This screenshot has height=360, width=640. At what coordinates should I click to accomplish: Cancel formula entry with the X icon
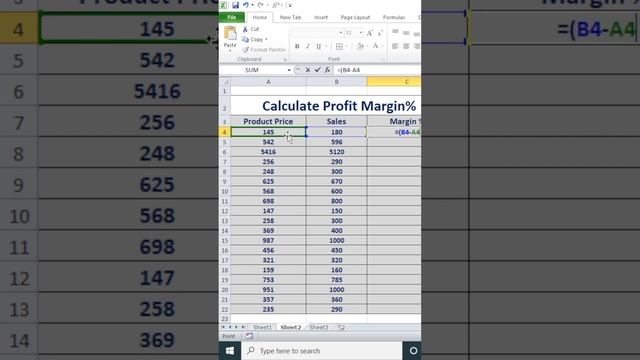click(x=308, y=70)
